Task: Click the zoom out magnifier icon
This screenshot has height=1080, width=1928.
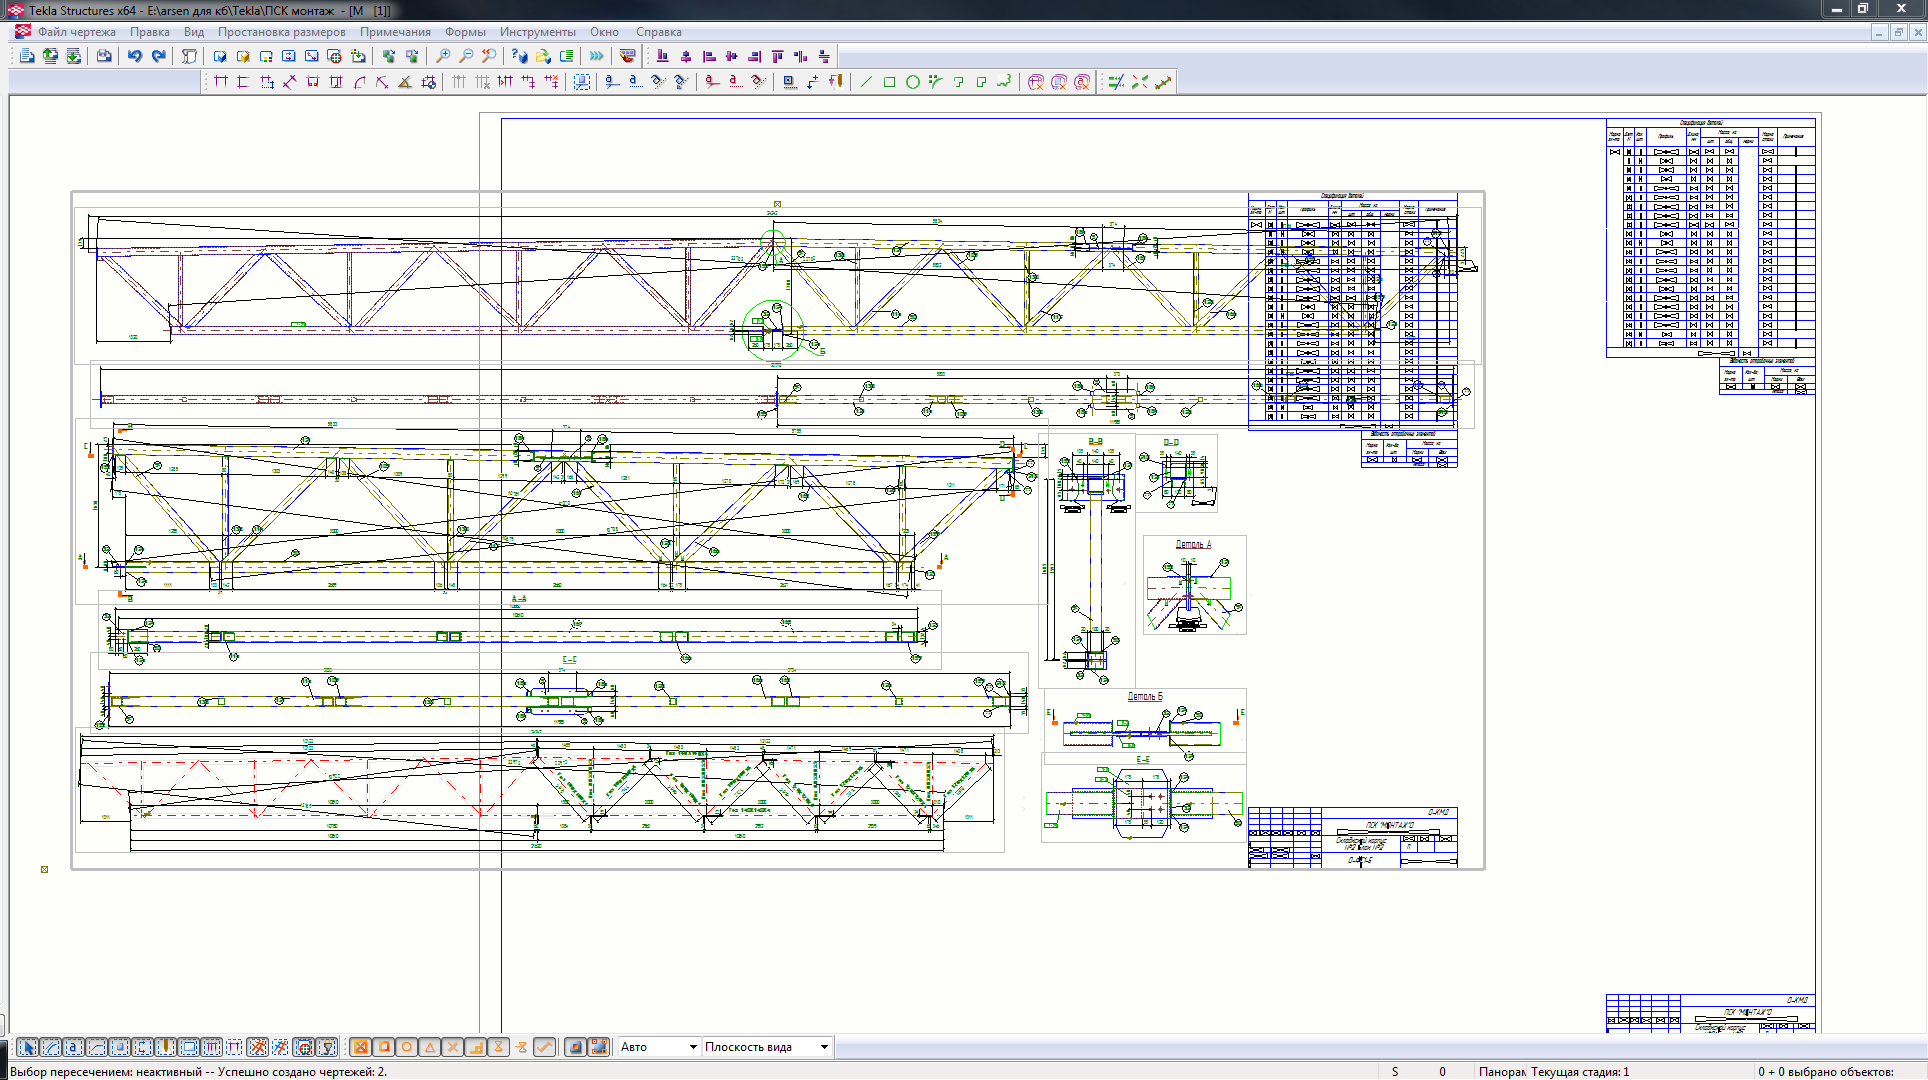Action: click(466, 56)
